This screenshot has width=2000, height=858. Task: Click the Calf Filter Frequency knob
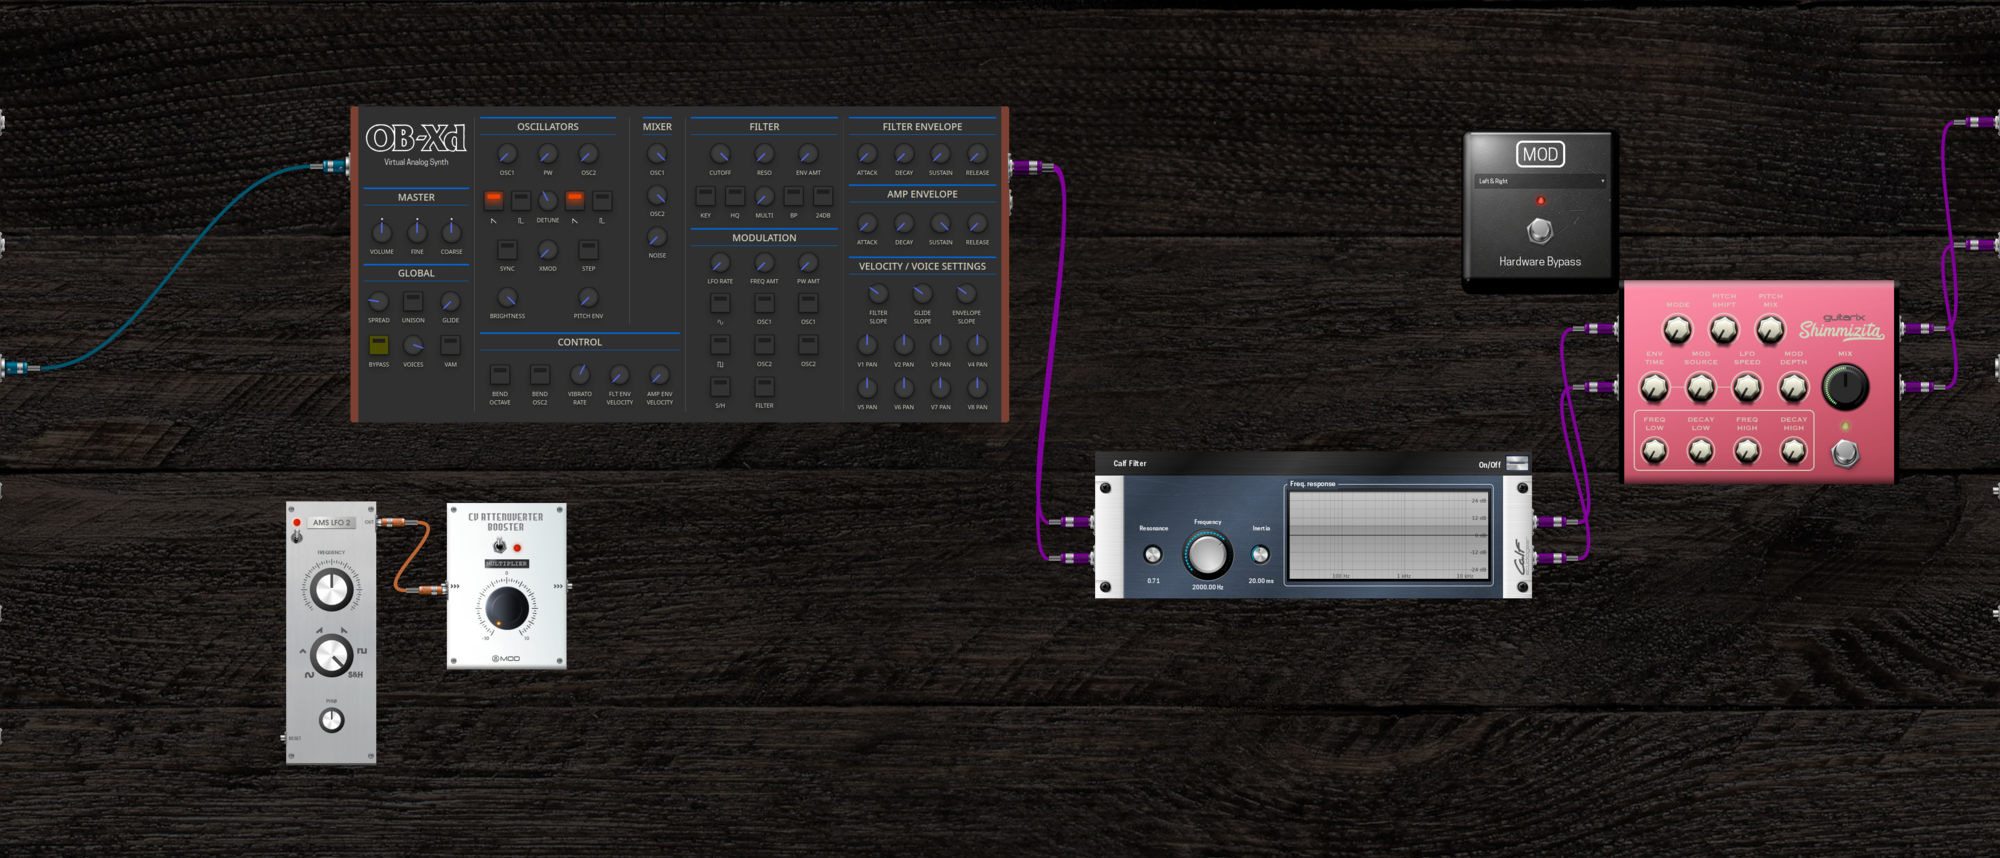click(x=1208, y=555)
